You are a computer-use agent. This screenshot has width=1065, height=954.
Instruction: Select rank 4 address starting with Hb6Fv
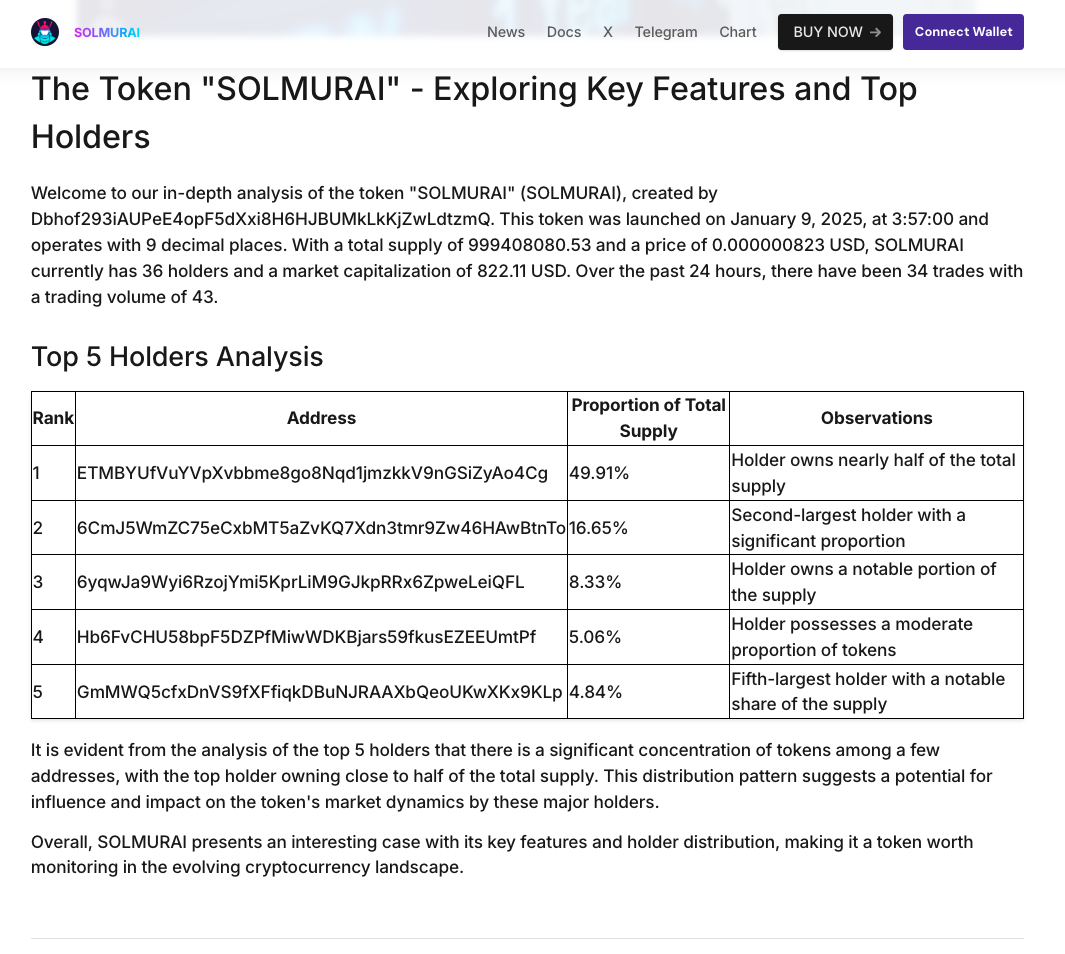306,637
